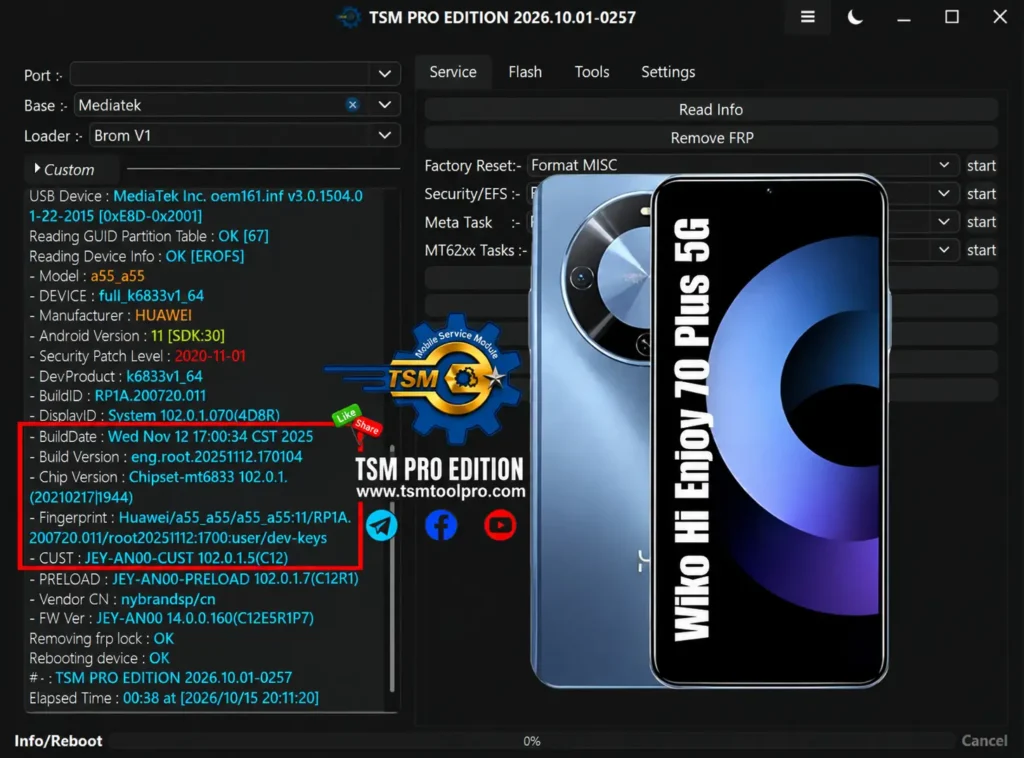Screen dimensions: 1024x758
Task: Open the hamburger menu icon
Action: point(808,17)
